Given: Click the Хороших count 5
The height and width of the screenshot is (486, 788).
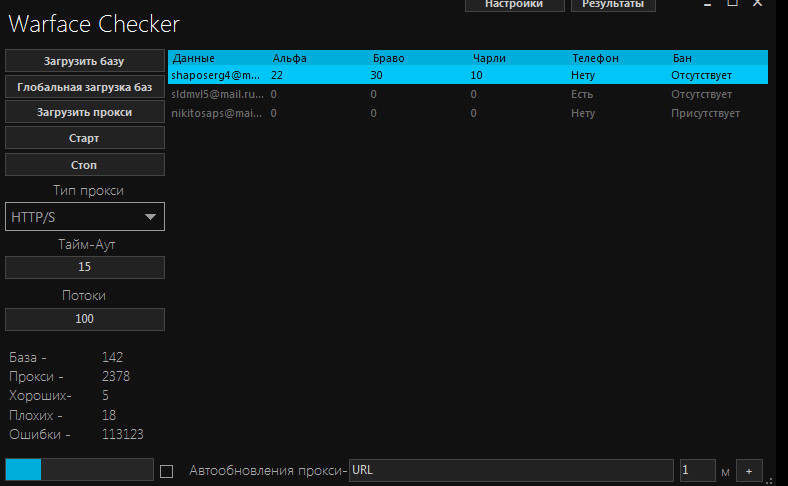Looking at the screenshot, I should coord(105,396).
